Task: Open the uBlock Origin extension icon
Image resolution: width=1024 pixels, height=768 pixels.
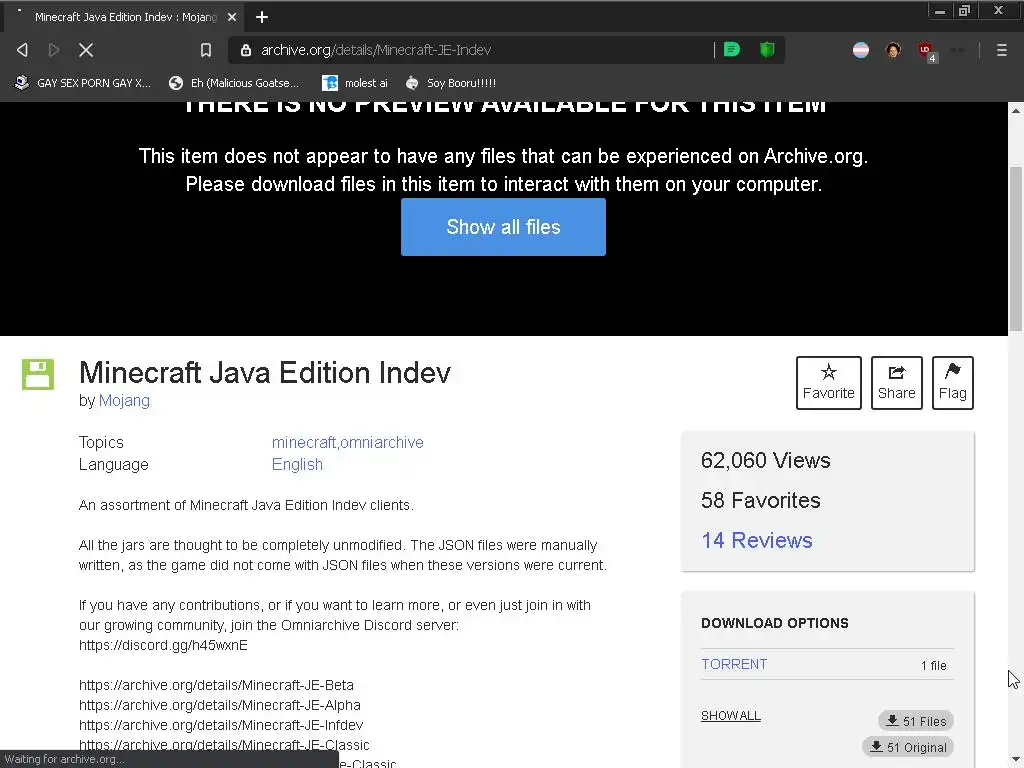Action: (926, 51)
